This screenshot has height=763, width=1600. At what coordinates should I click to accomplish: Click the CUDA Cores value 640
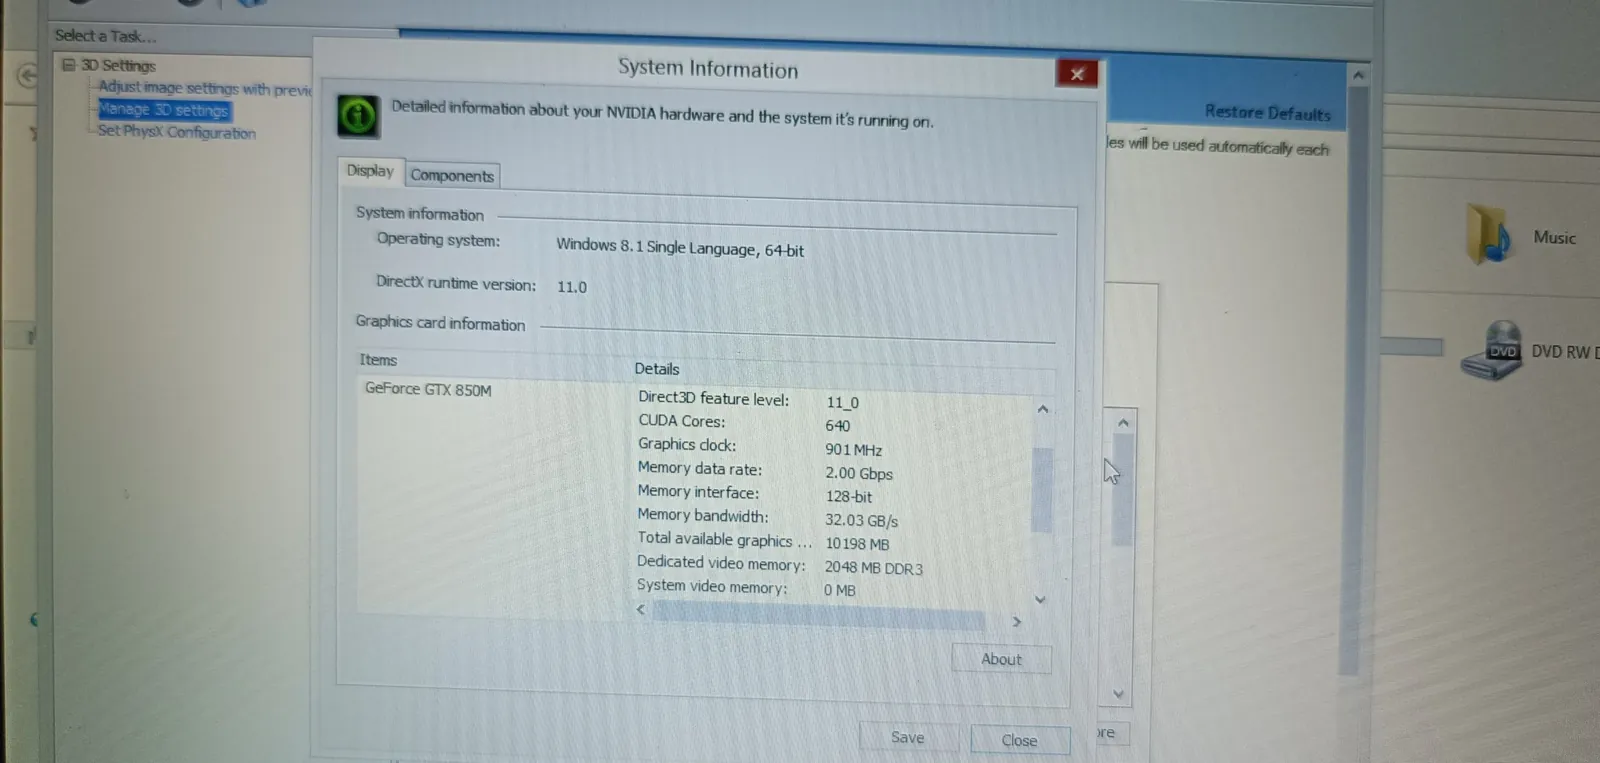[x=838, y=426]
